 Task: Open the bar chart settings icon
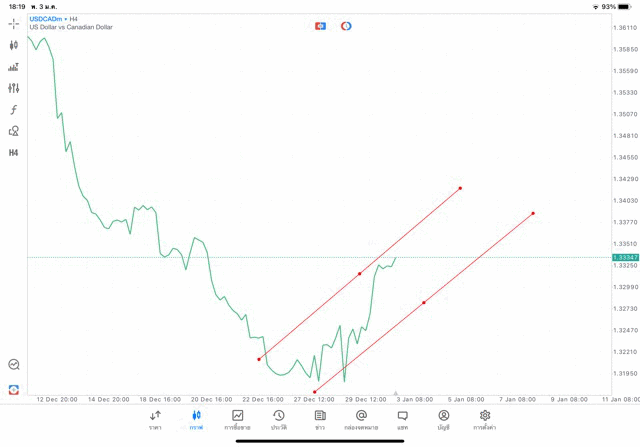[x=14, y=67]
